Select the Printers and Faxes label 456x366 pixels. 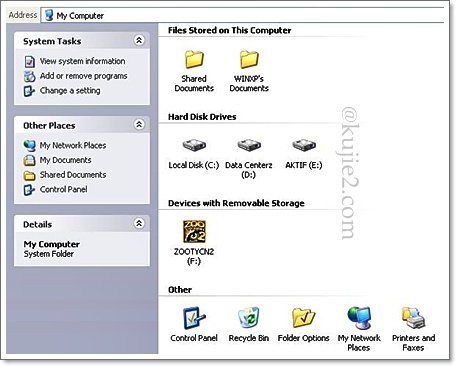(x=413, y=343)
